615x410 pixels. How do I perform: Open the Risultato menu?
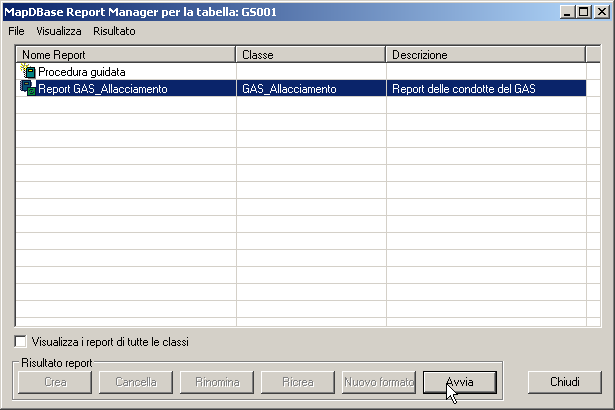(114, 31)
